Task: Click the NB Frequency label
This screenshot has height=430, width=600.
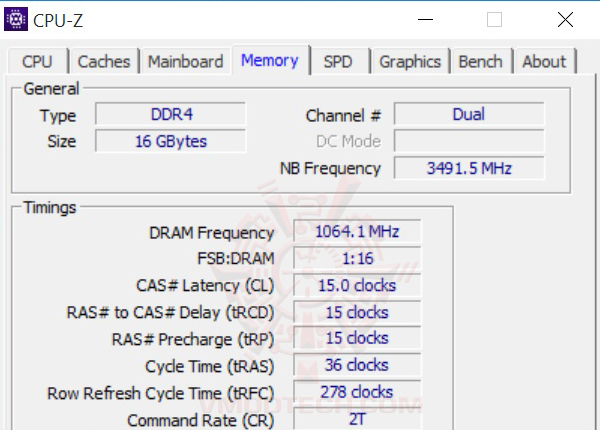Action: pyautogui.click(x=330, y=169)
